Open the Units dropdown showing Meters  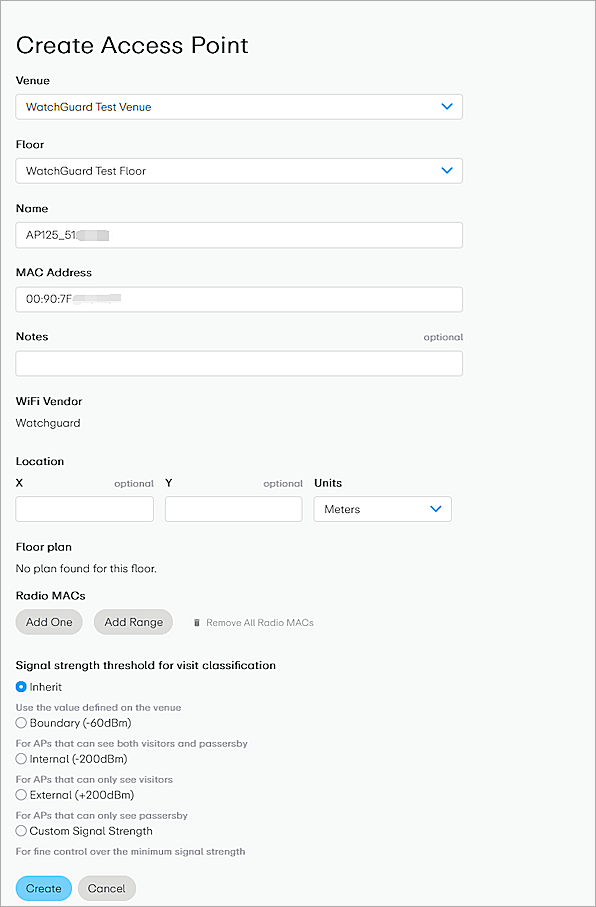point(382,509)
